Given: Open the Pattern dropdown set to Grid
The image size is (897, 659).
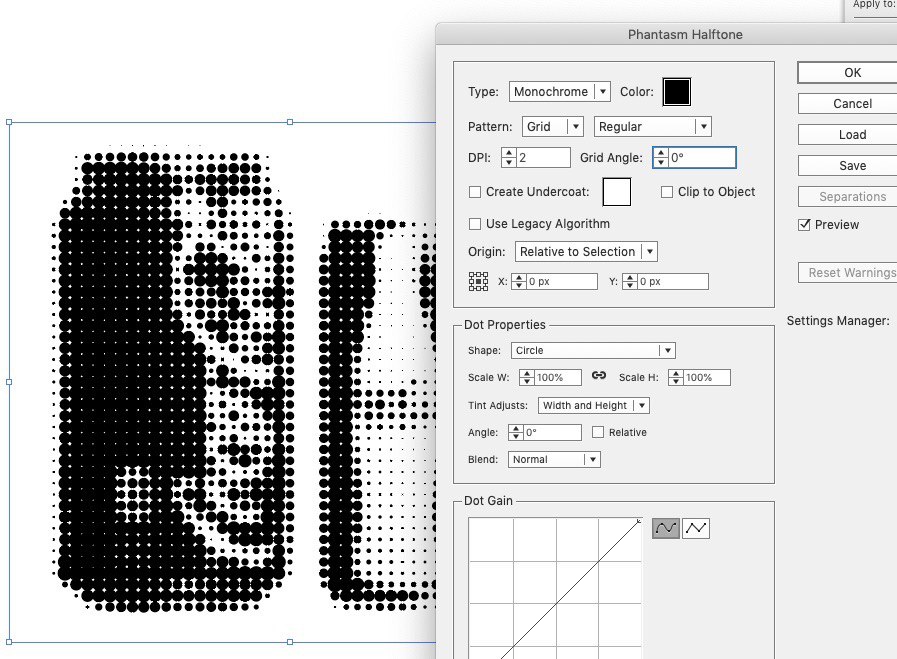Looking at the screenshot, I should click(x=552, y=126).
